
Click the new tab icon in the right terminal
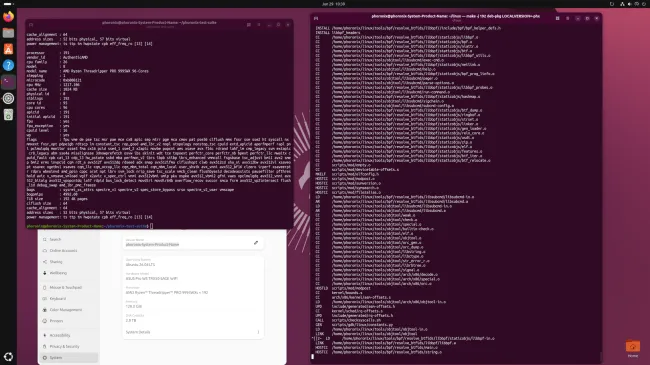(x=316, y=18)
